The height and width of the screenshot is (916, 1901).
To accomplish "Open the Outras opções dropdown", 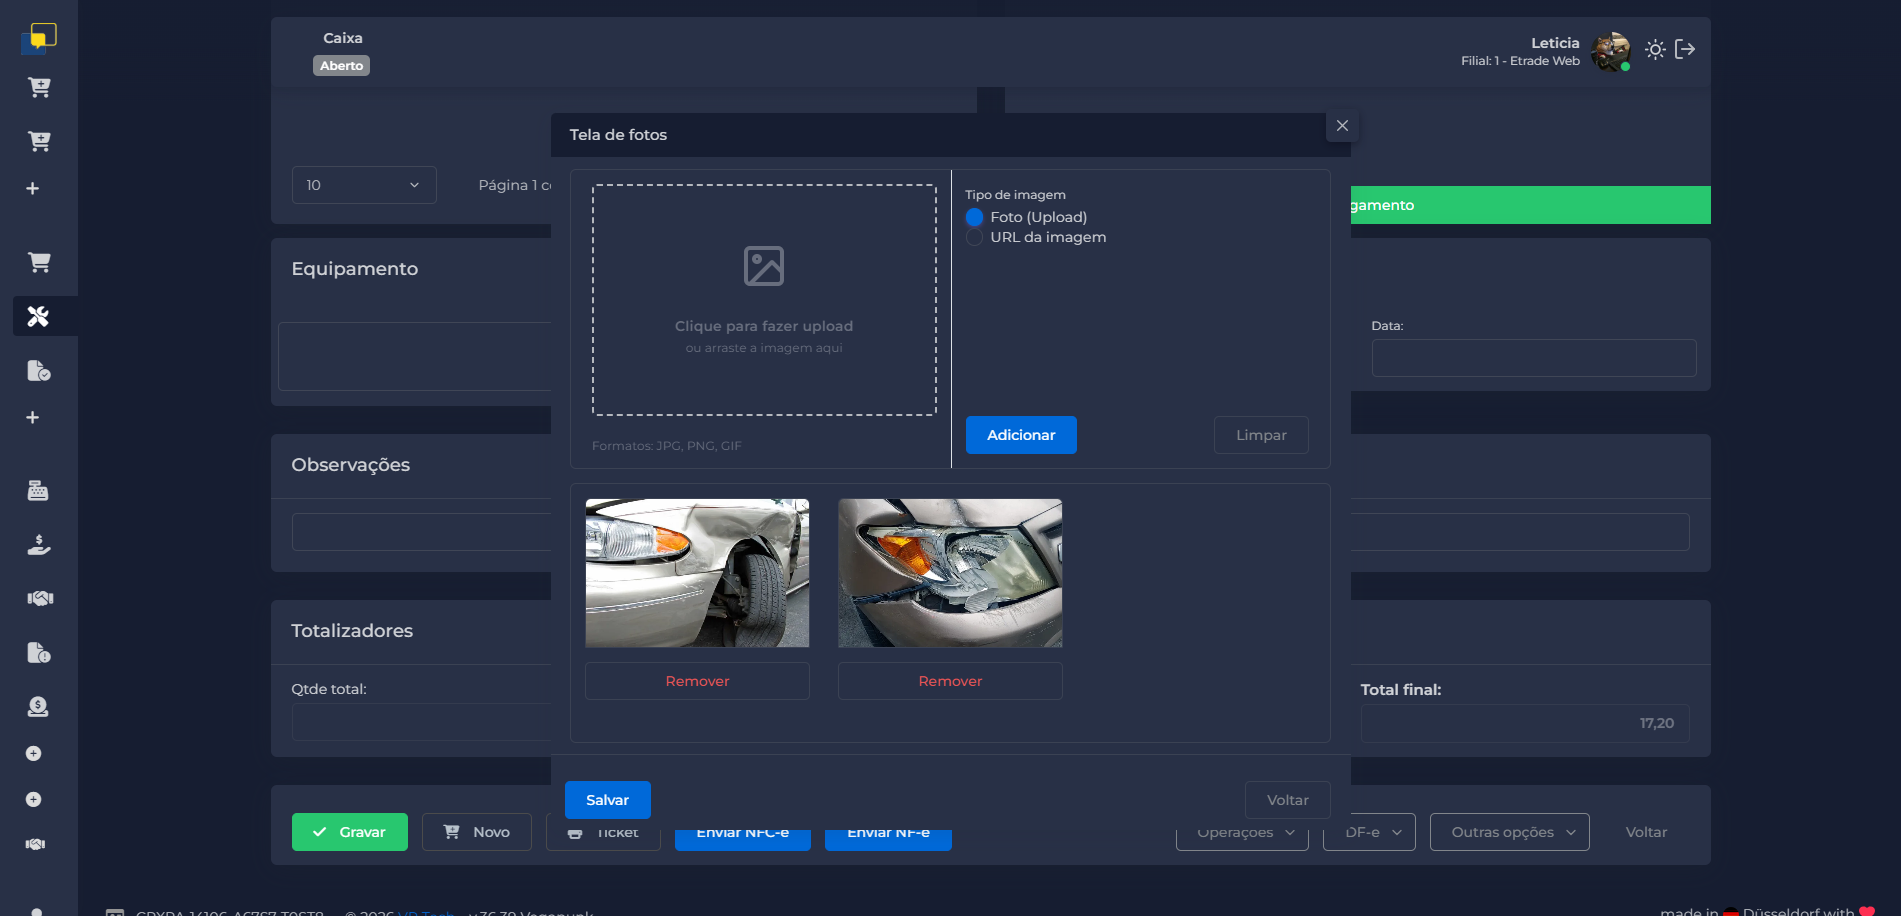I will pos(1510,832).
